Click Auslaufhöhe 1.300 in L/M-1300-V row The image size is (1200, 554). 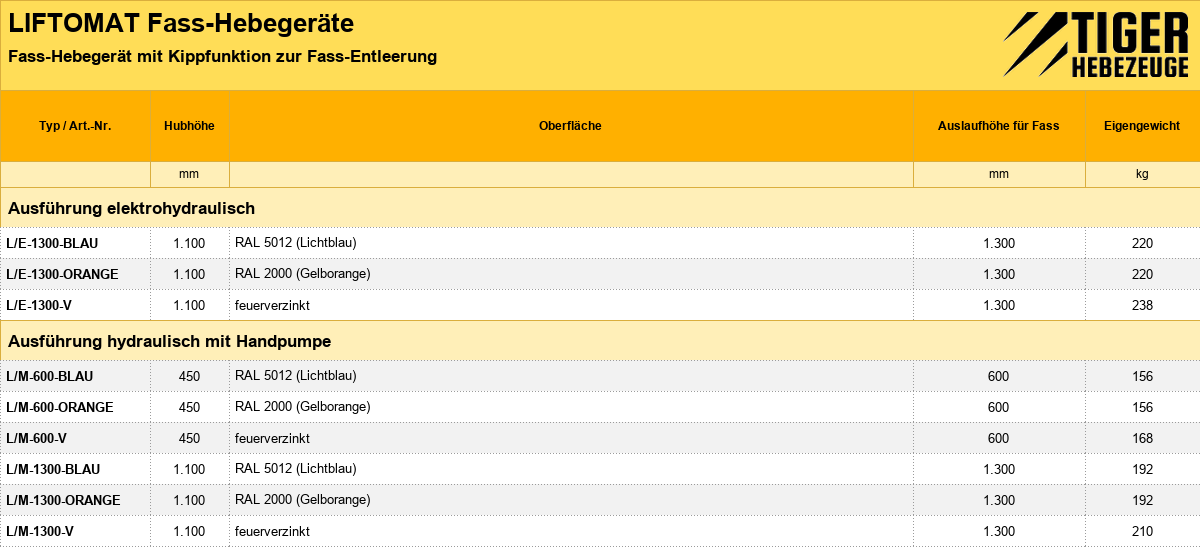[x=998, y=531]
